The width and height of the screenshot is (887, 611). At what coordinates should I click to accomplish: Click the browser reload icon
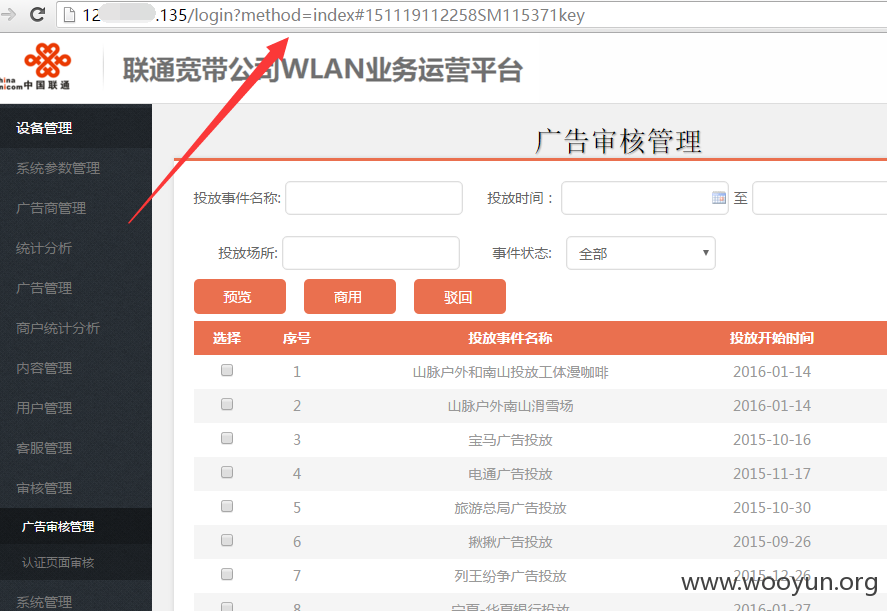(37, 14)
